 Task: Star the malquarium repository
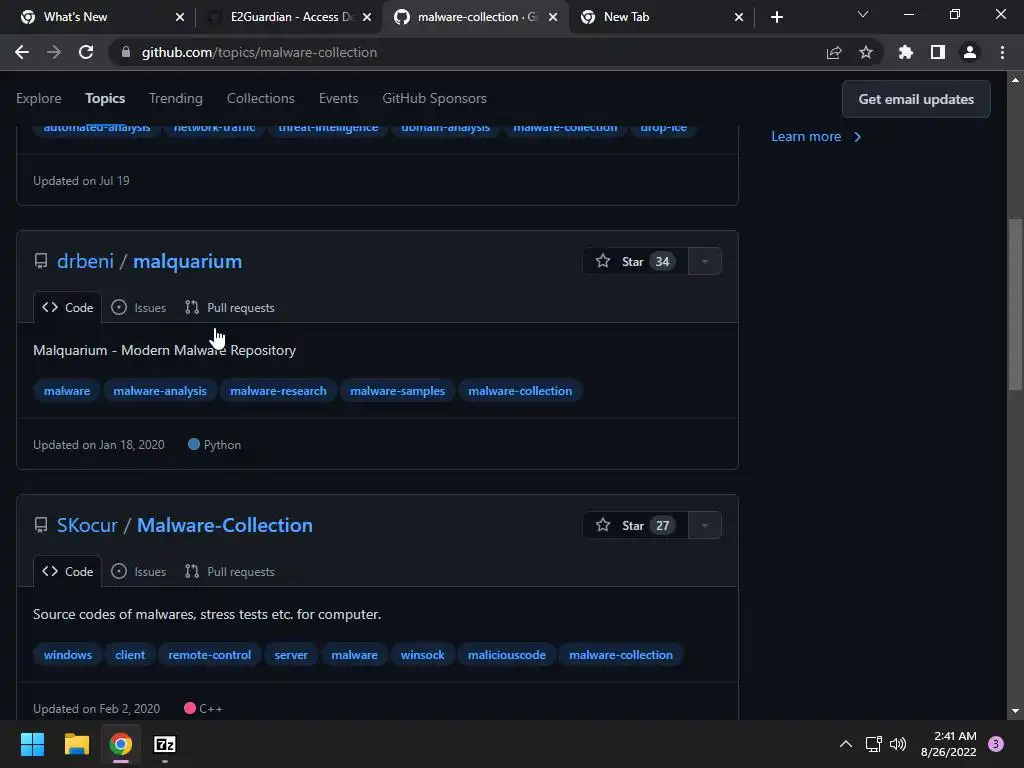tap(635, 261)
